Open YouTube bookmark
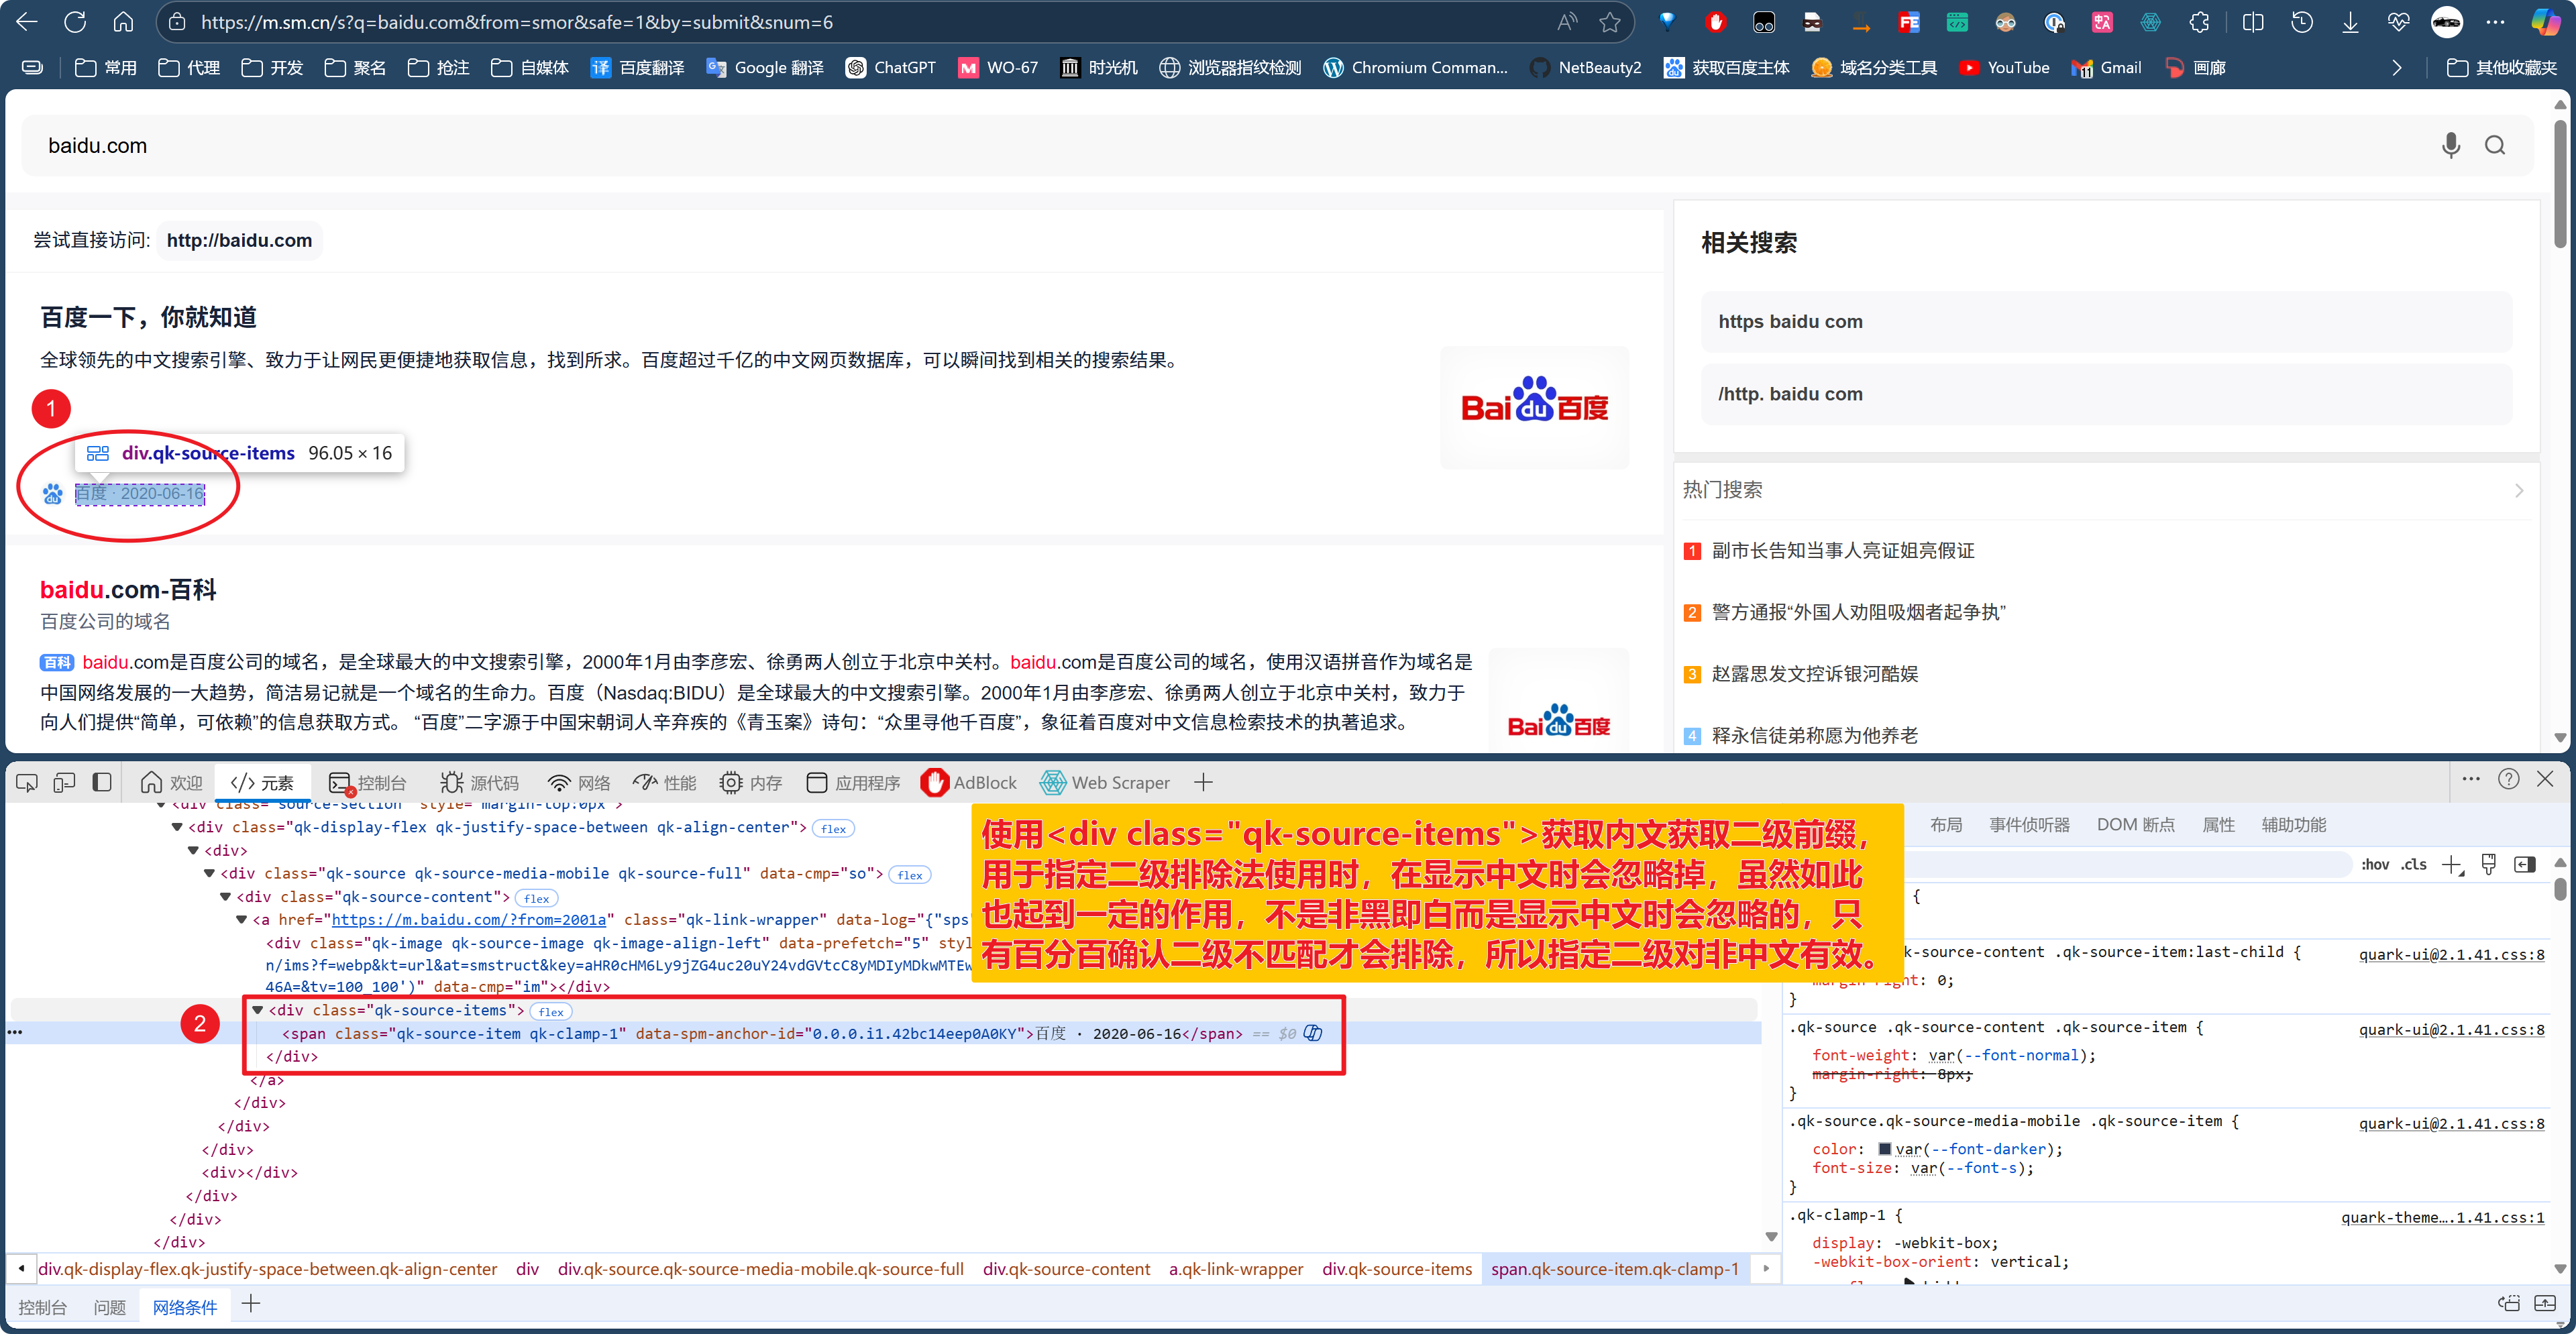This screenshot has width=2576, height=1334. pos(2004,68)
